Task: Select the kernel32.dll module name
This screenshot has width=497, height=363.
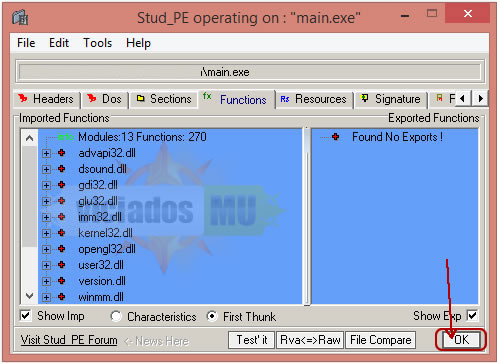Action: [x=105, y=233]
